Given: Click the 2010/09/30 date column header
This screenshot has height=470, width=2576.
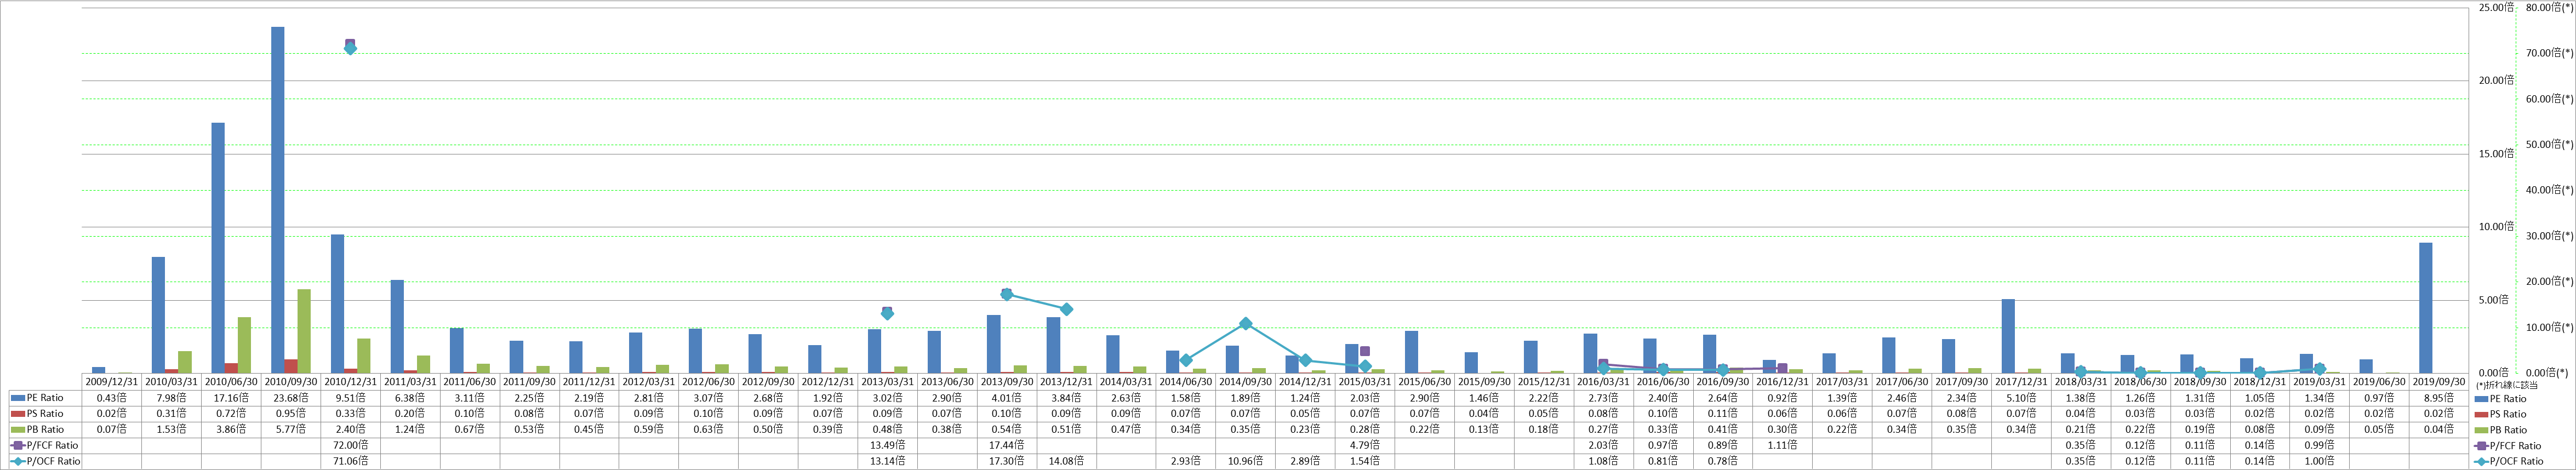Looking at the screenshot, I should coord(291,382).
